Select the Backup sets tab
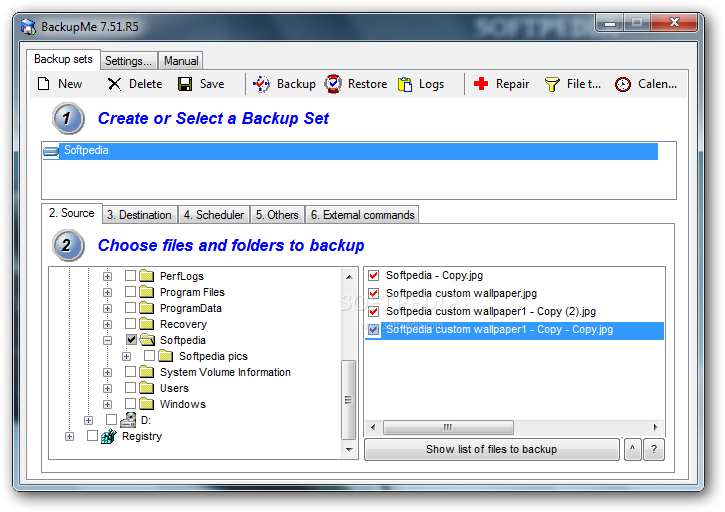The height and width of the screenshot is (512, 725). tap(63, 59)
